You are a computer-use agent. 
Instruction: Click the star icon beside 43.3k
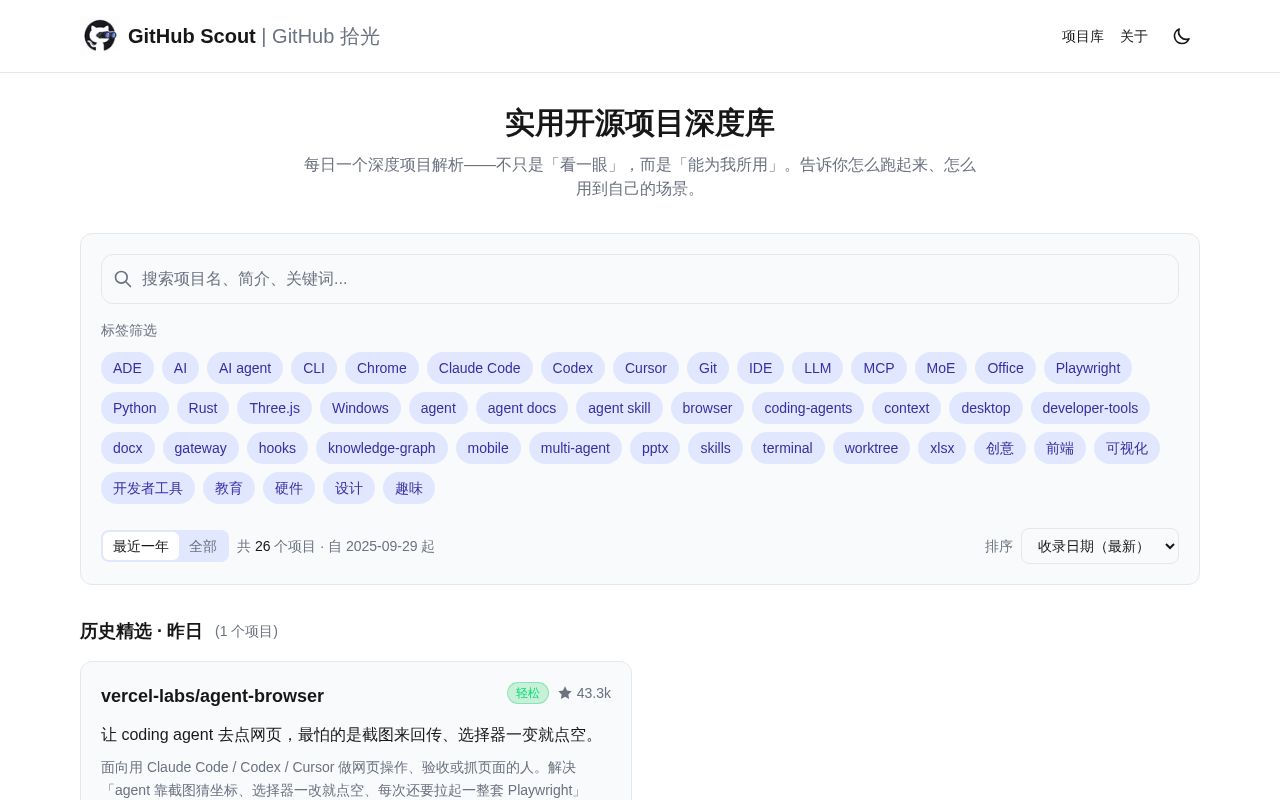coord(565,693)
